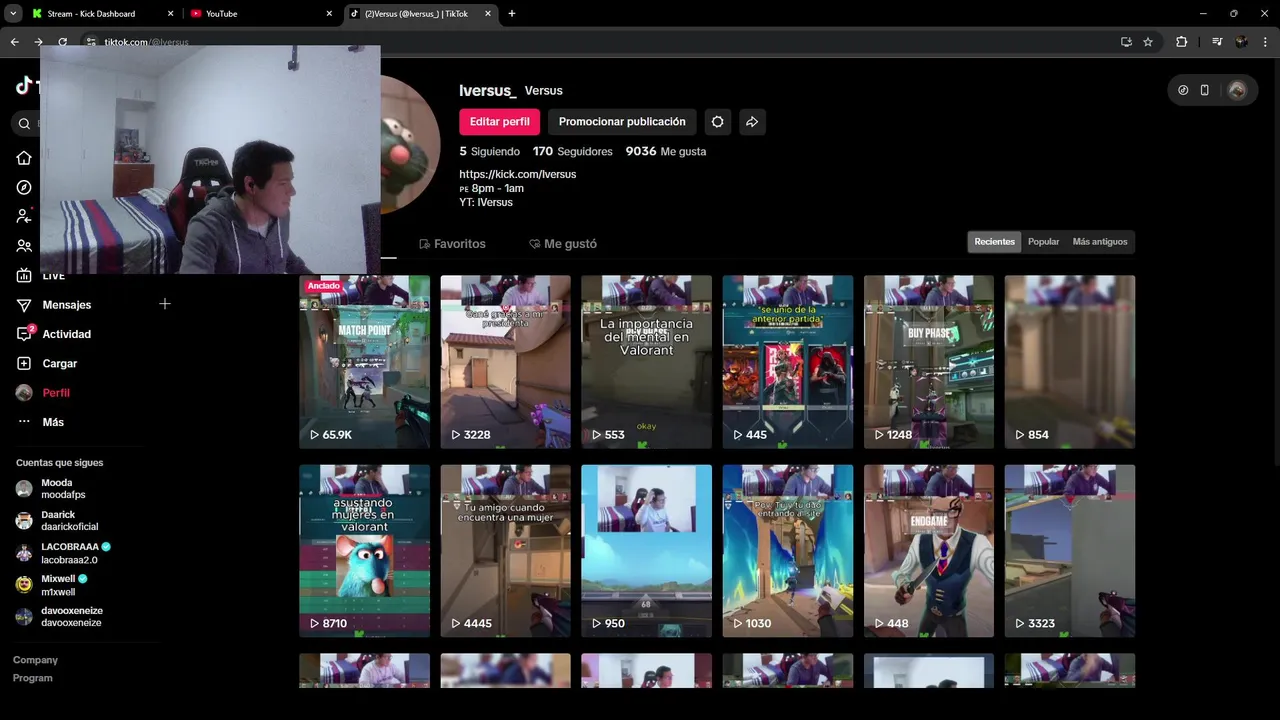Sort videos by Más antiguos

pos(1100,242)
